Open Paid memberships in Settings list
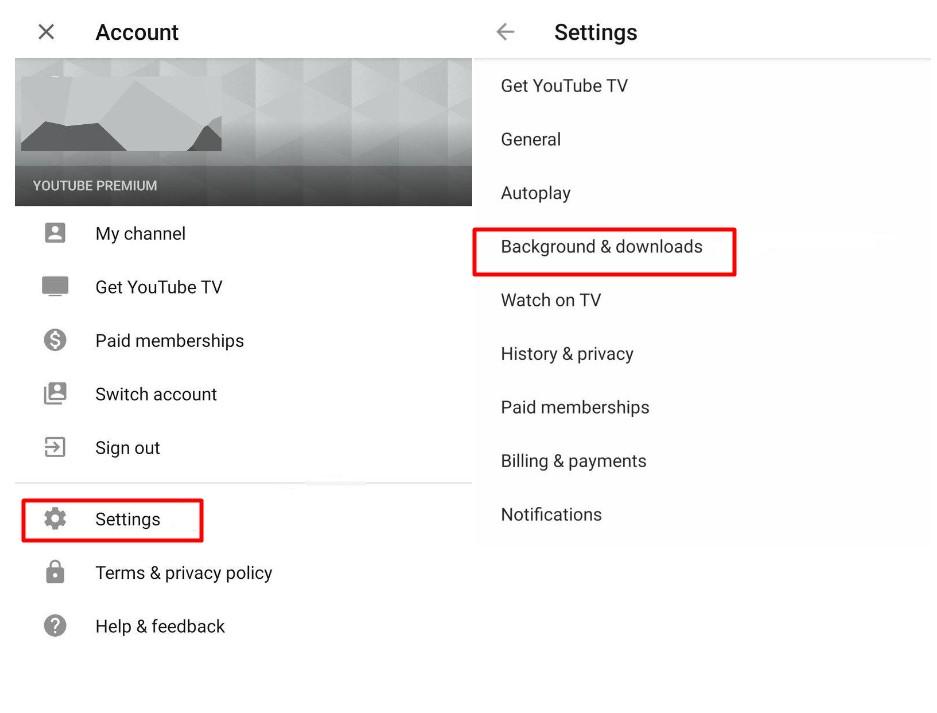Viewport: 937px width, 713px height. coord(575,407)
